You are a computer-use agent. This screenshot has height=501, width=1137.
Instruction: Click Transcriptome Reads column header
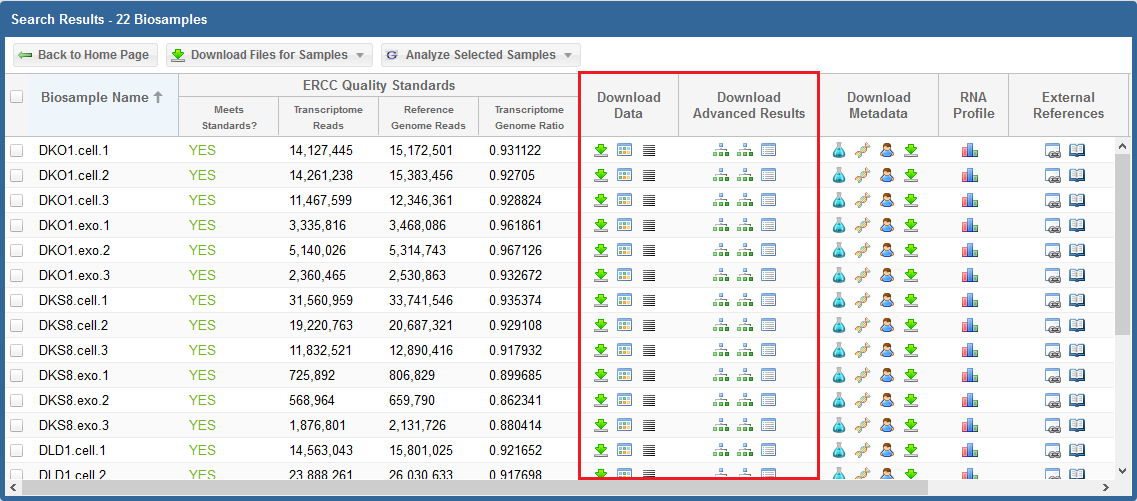tap(328, 117)
